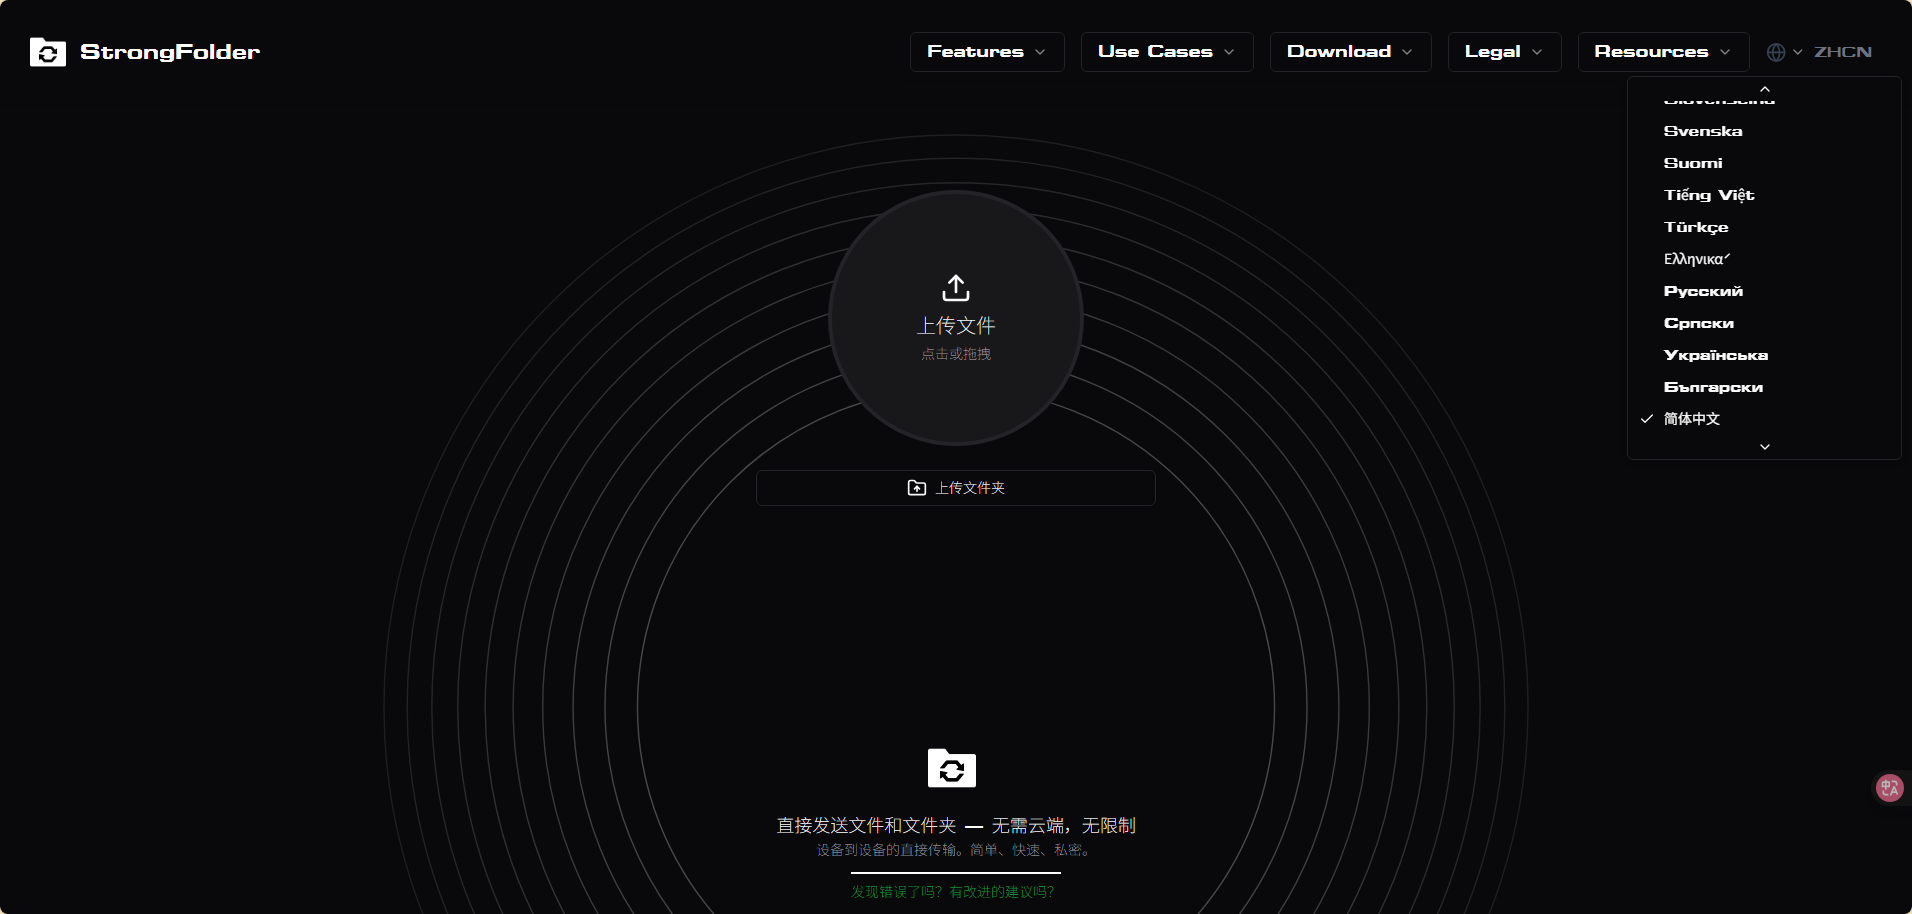The width and height of the screenshot is (1912, 914).
Task: Open the Use Cases menu
Action: [1165, 51]
